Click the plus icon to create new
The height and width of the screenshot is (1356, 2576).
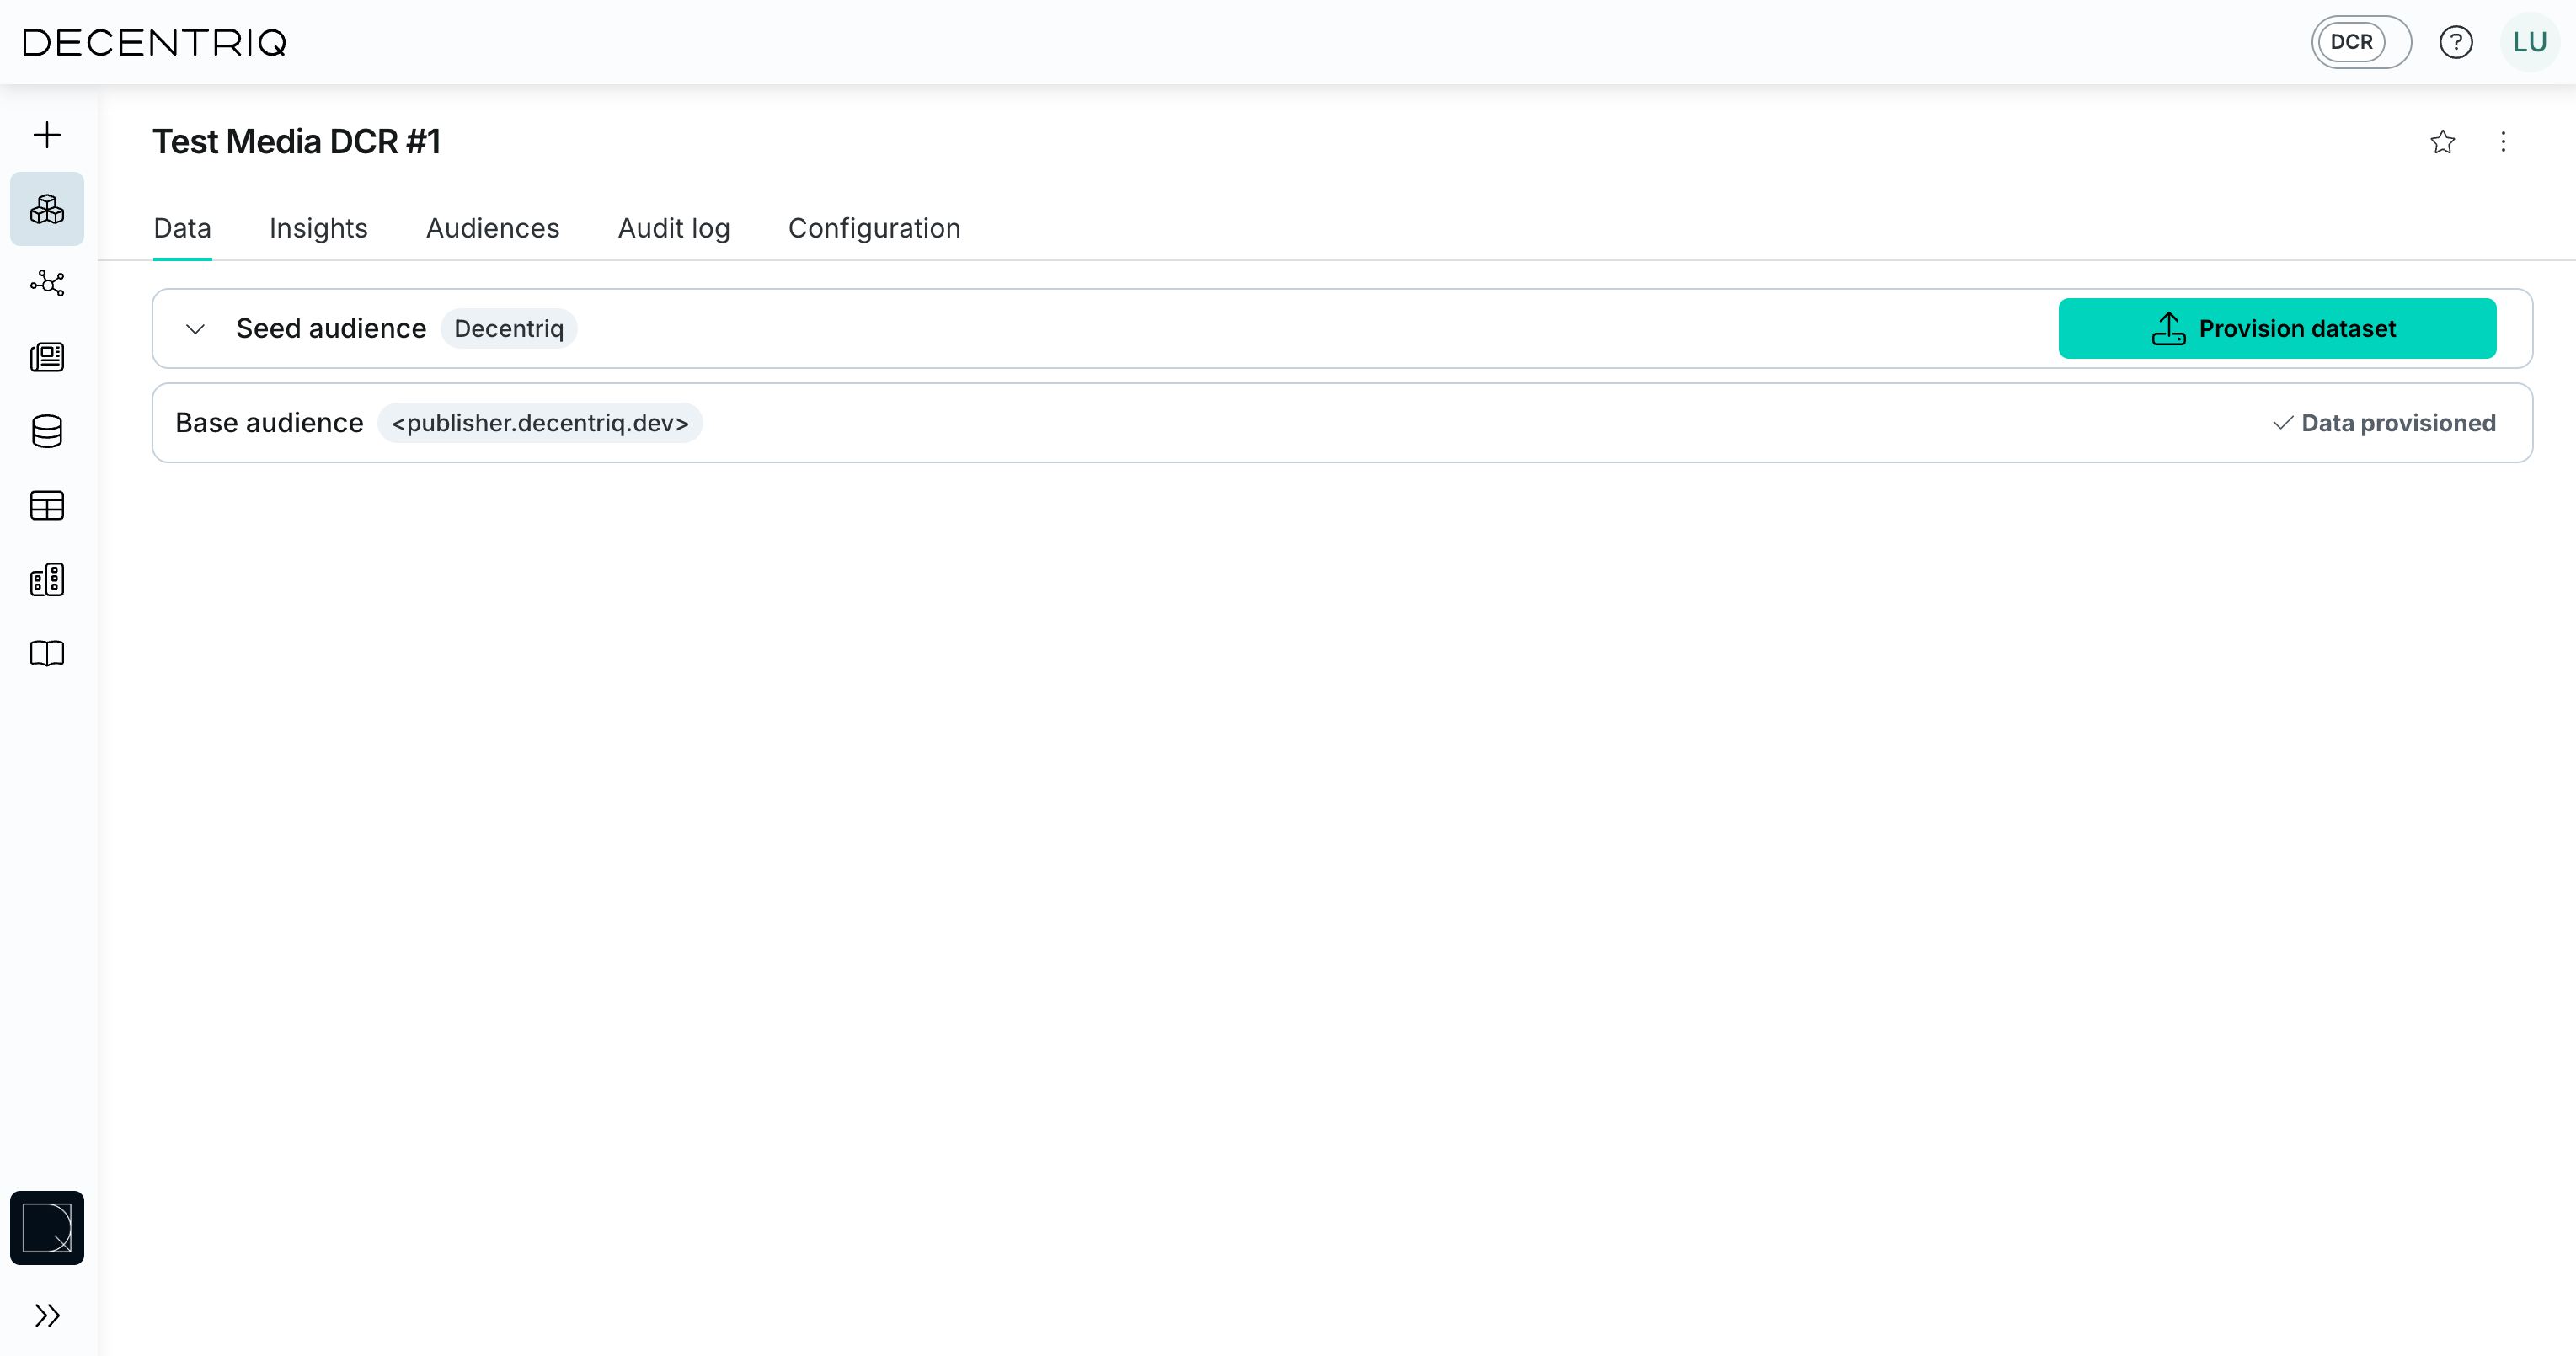tap(47, 135)
